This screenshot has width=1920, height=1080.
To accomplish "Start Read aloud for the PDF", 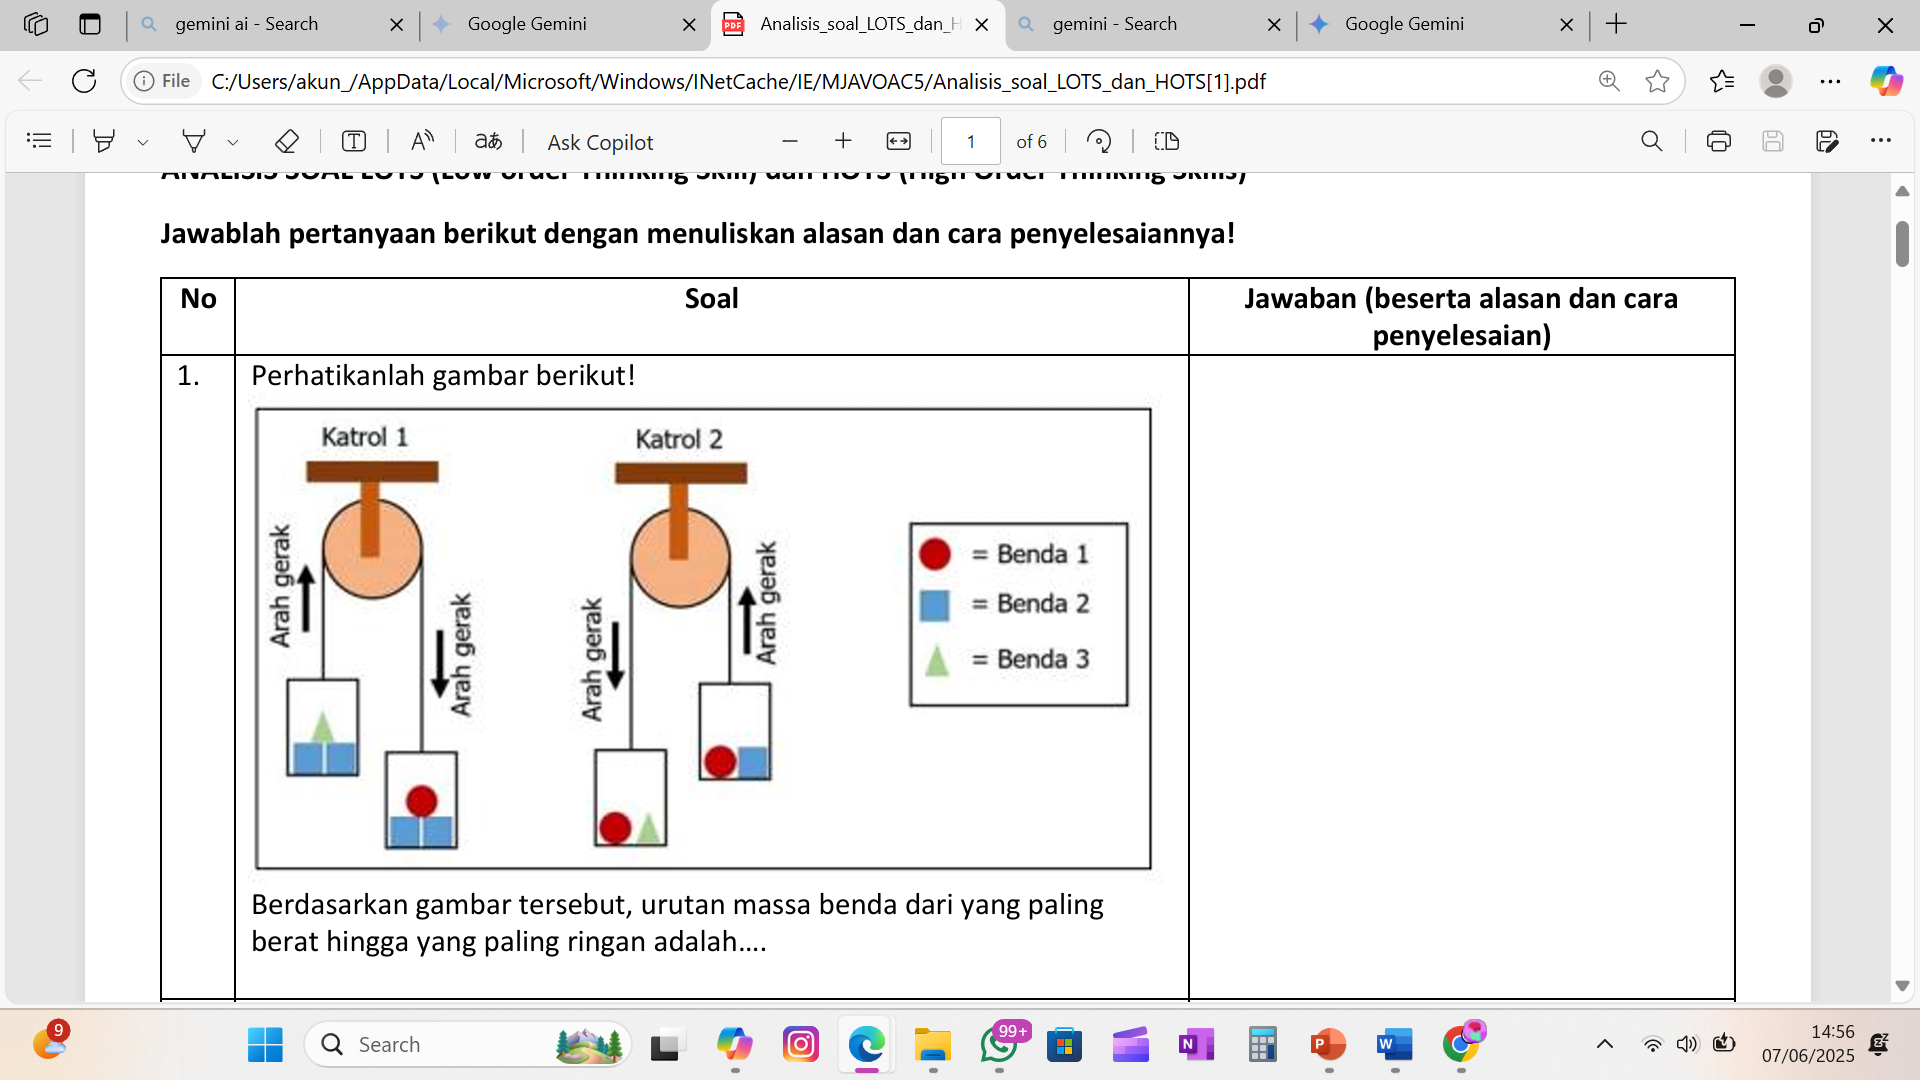I will point(421,140).
